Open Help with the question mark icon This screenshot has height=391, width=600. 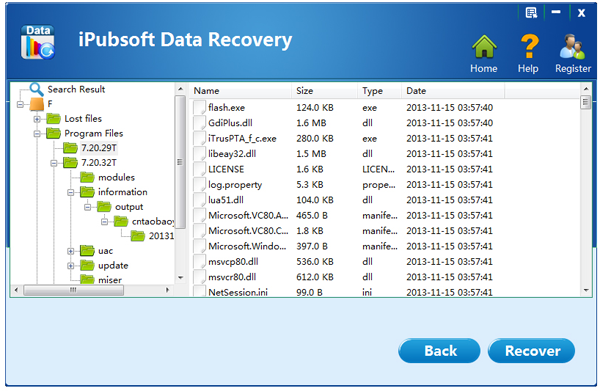(x=530, y=46)
